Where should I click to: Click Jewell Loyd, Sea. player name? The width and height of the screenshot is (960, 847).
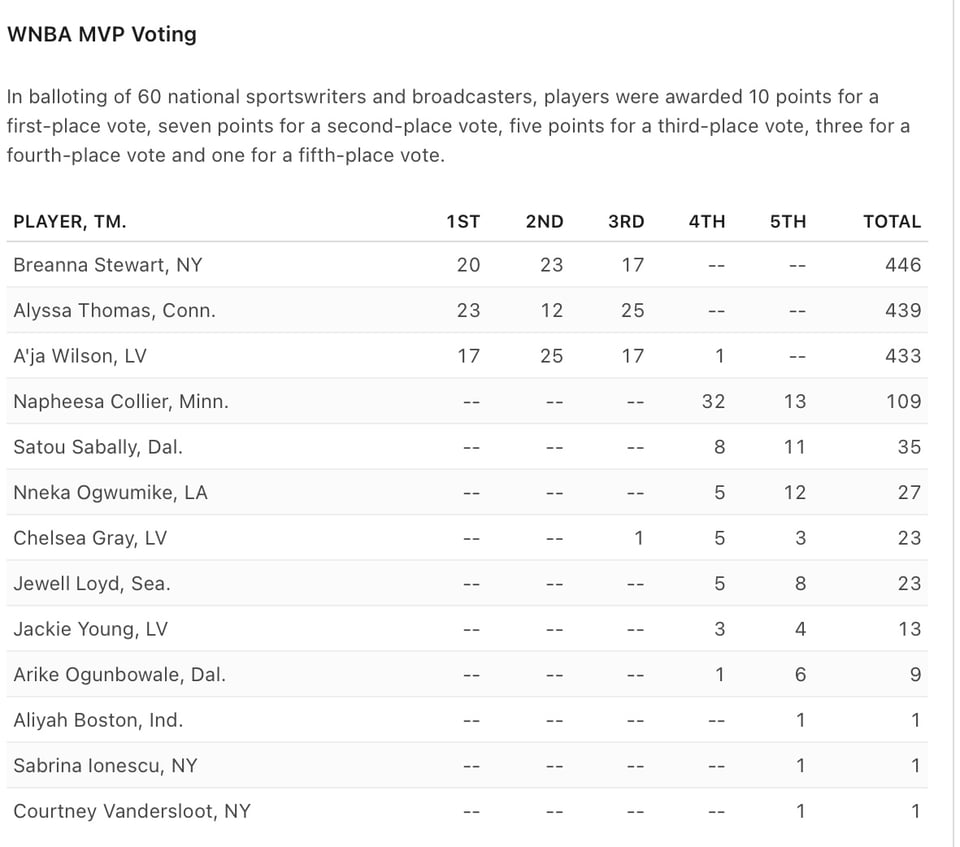click(92, 584)
